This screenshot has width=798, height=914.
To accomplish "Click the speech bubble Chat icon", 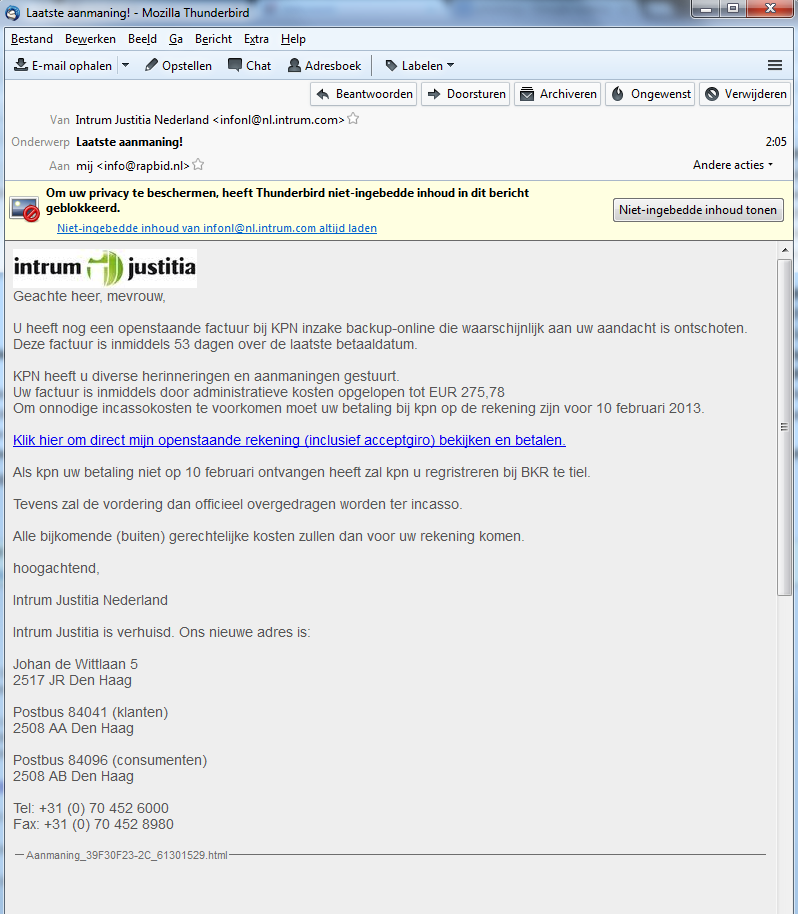I will point(235,65).
